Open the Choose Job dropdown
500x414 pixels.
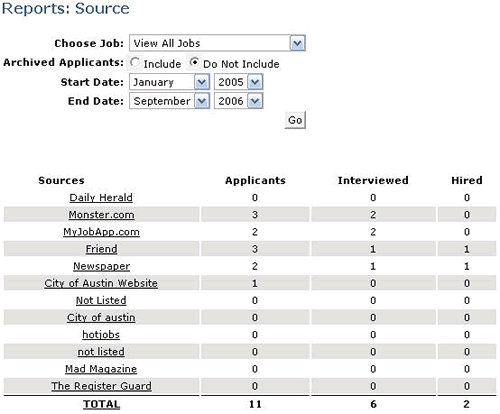point(217,43)
